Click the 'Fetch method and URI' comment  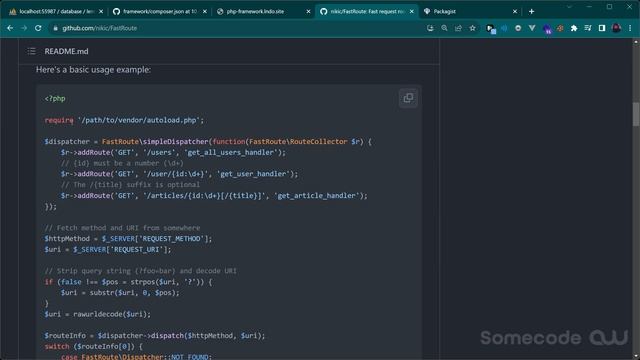point(122,228)
